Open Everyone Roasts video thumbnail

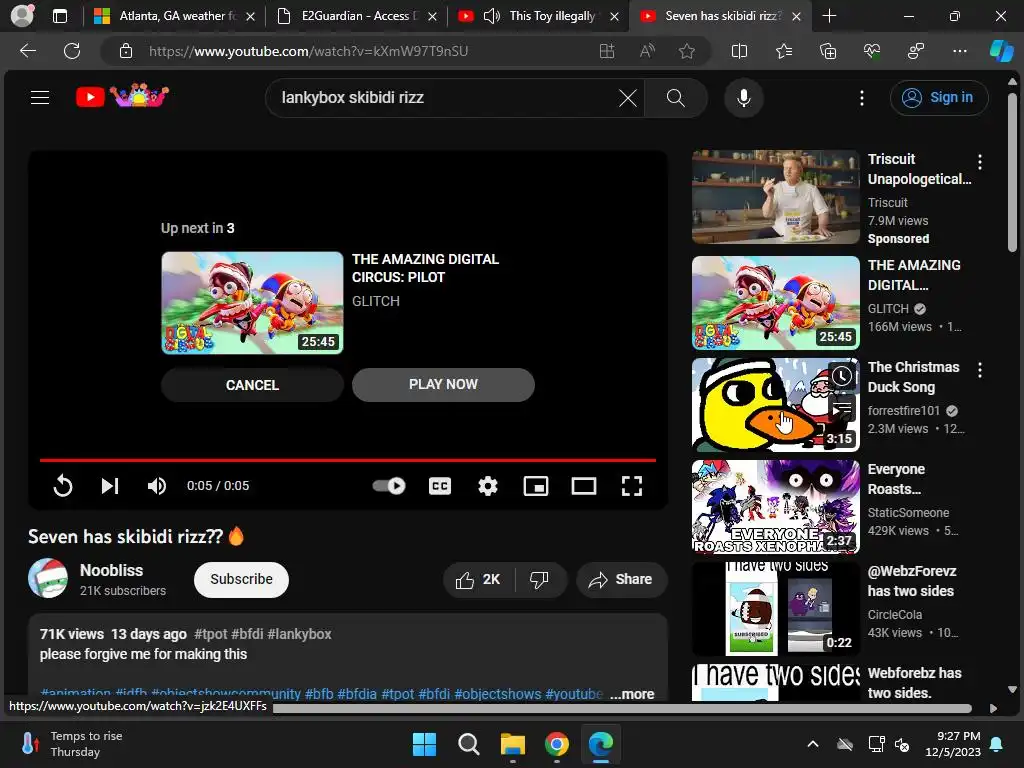click(x=775, y=507)
